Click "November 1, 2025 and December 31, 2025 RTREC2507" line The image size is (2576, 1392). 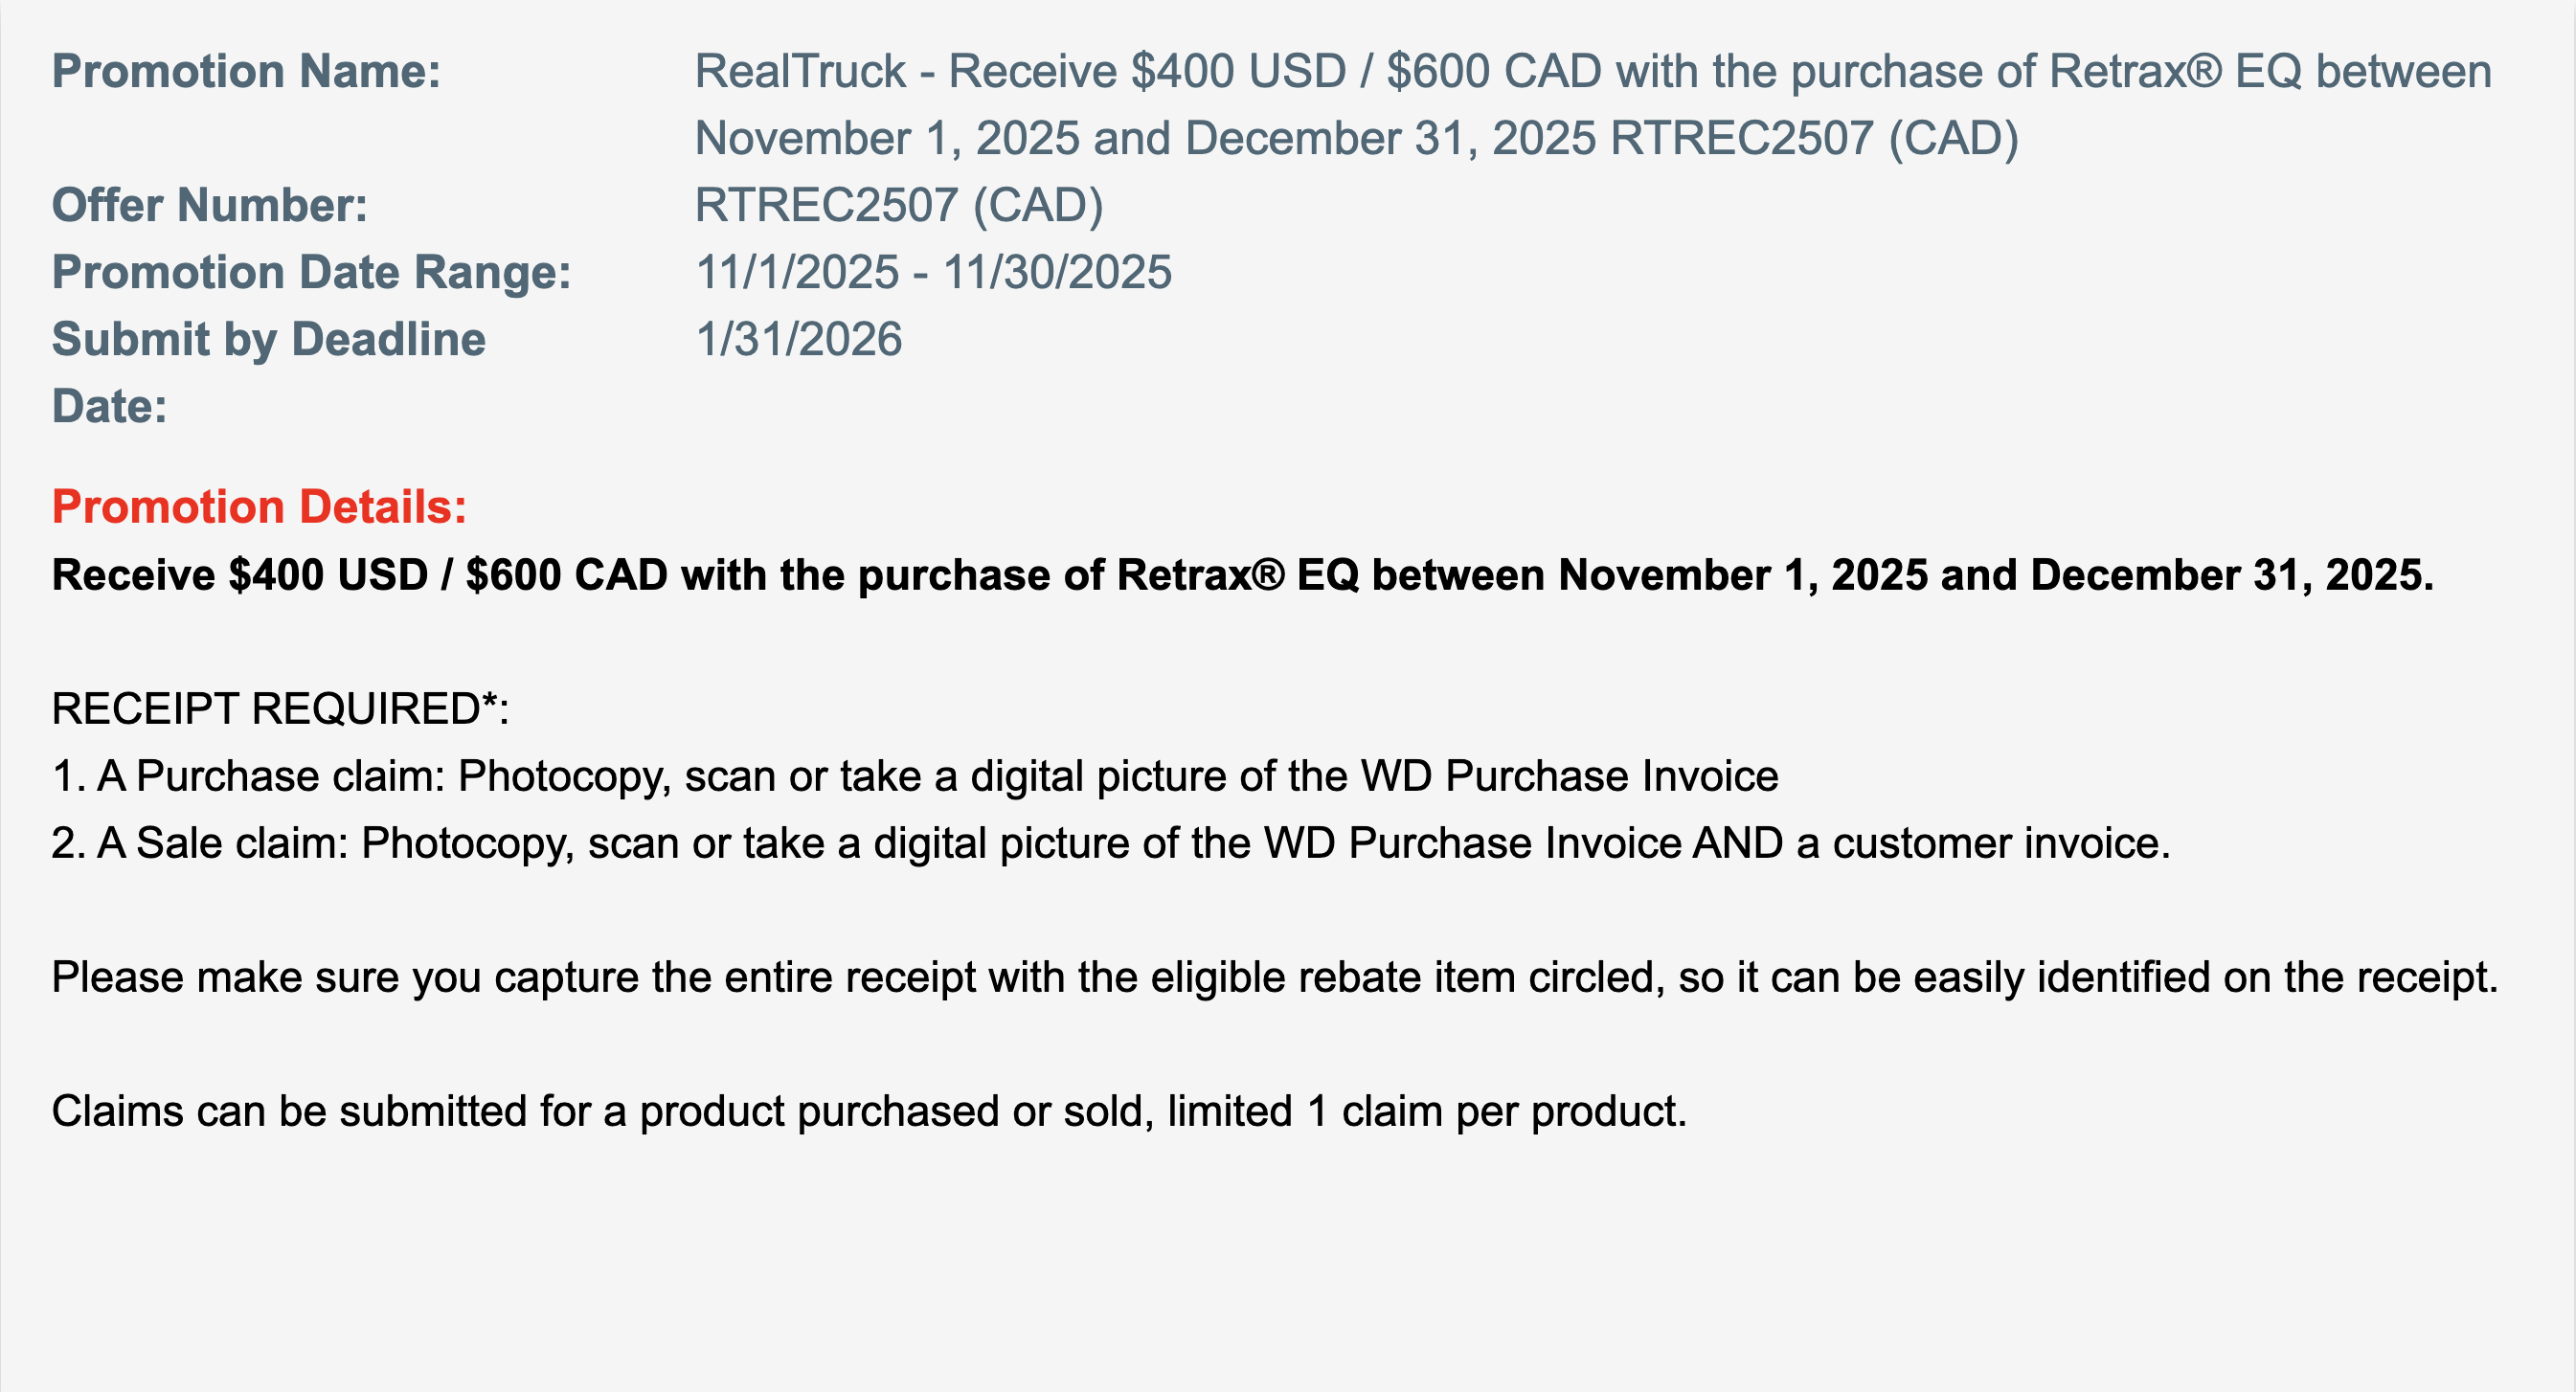pos(1356,139)
